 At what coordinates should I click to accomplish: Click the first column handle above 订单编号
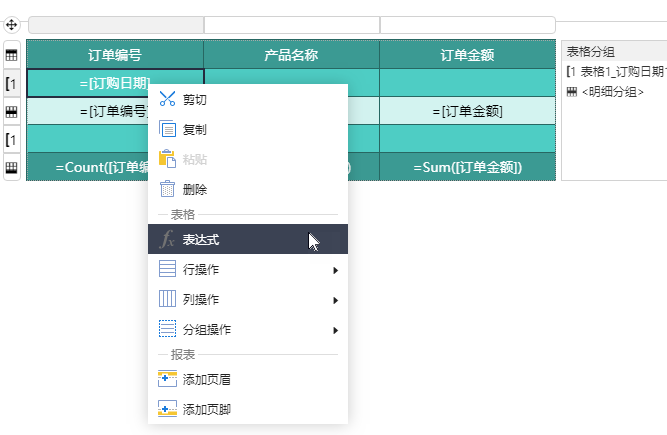[115, 25]
